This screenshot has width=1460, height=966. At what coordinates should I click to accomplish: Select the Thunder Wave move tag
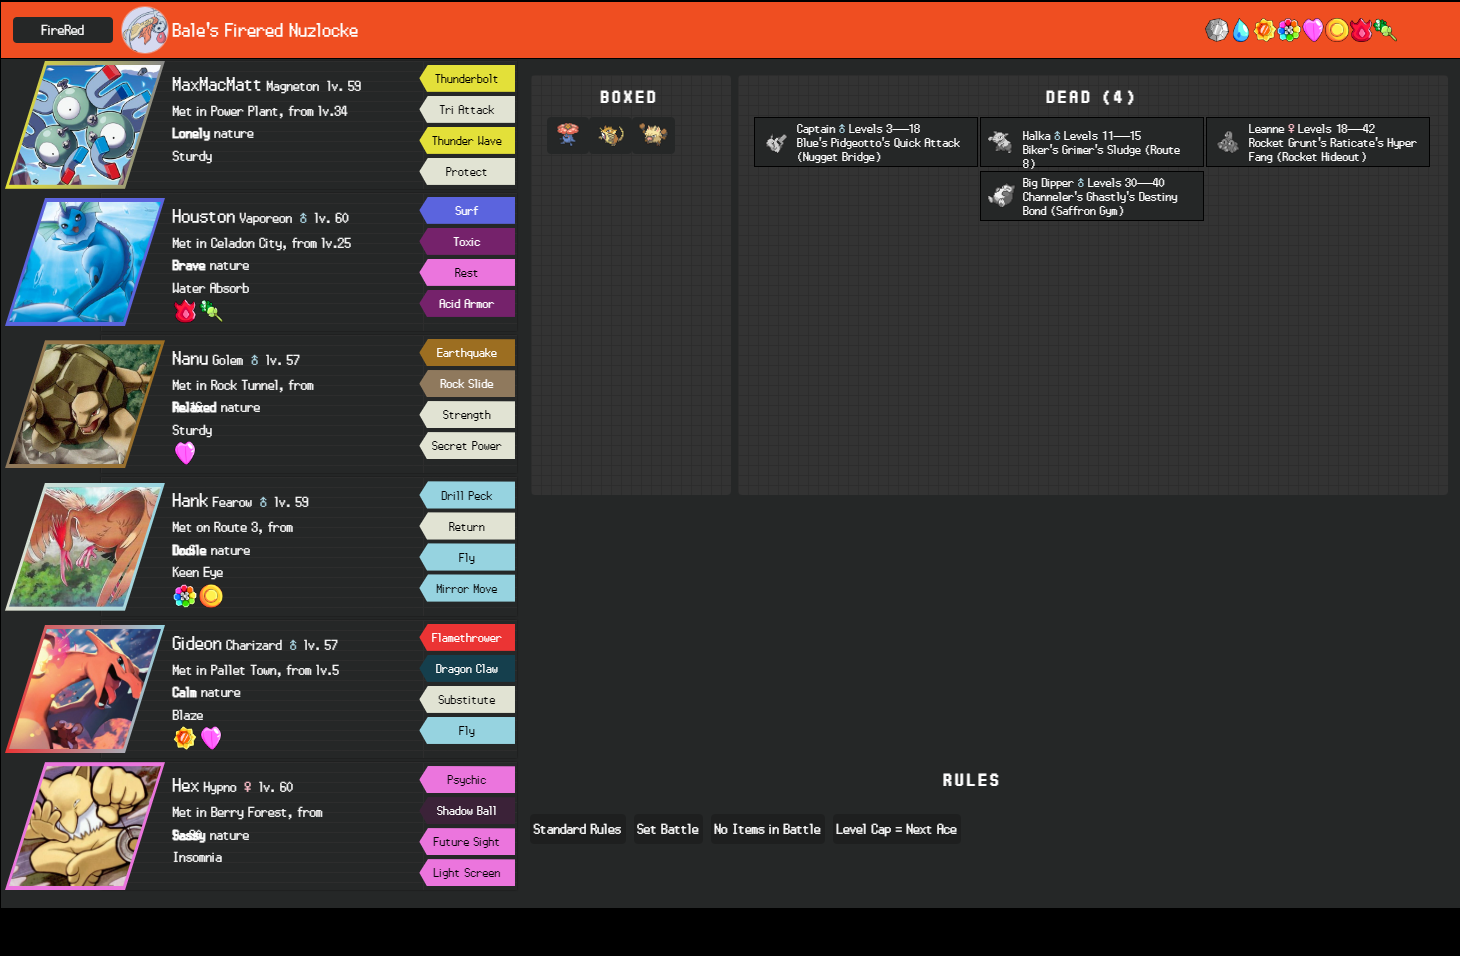coord(467,141)
